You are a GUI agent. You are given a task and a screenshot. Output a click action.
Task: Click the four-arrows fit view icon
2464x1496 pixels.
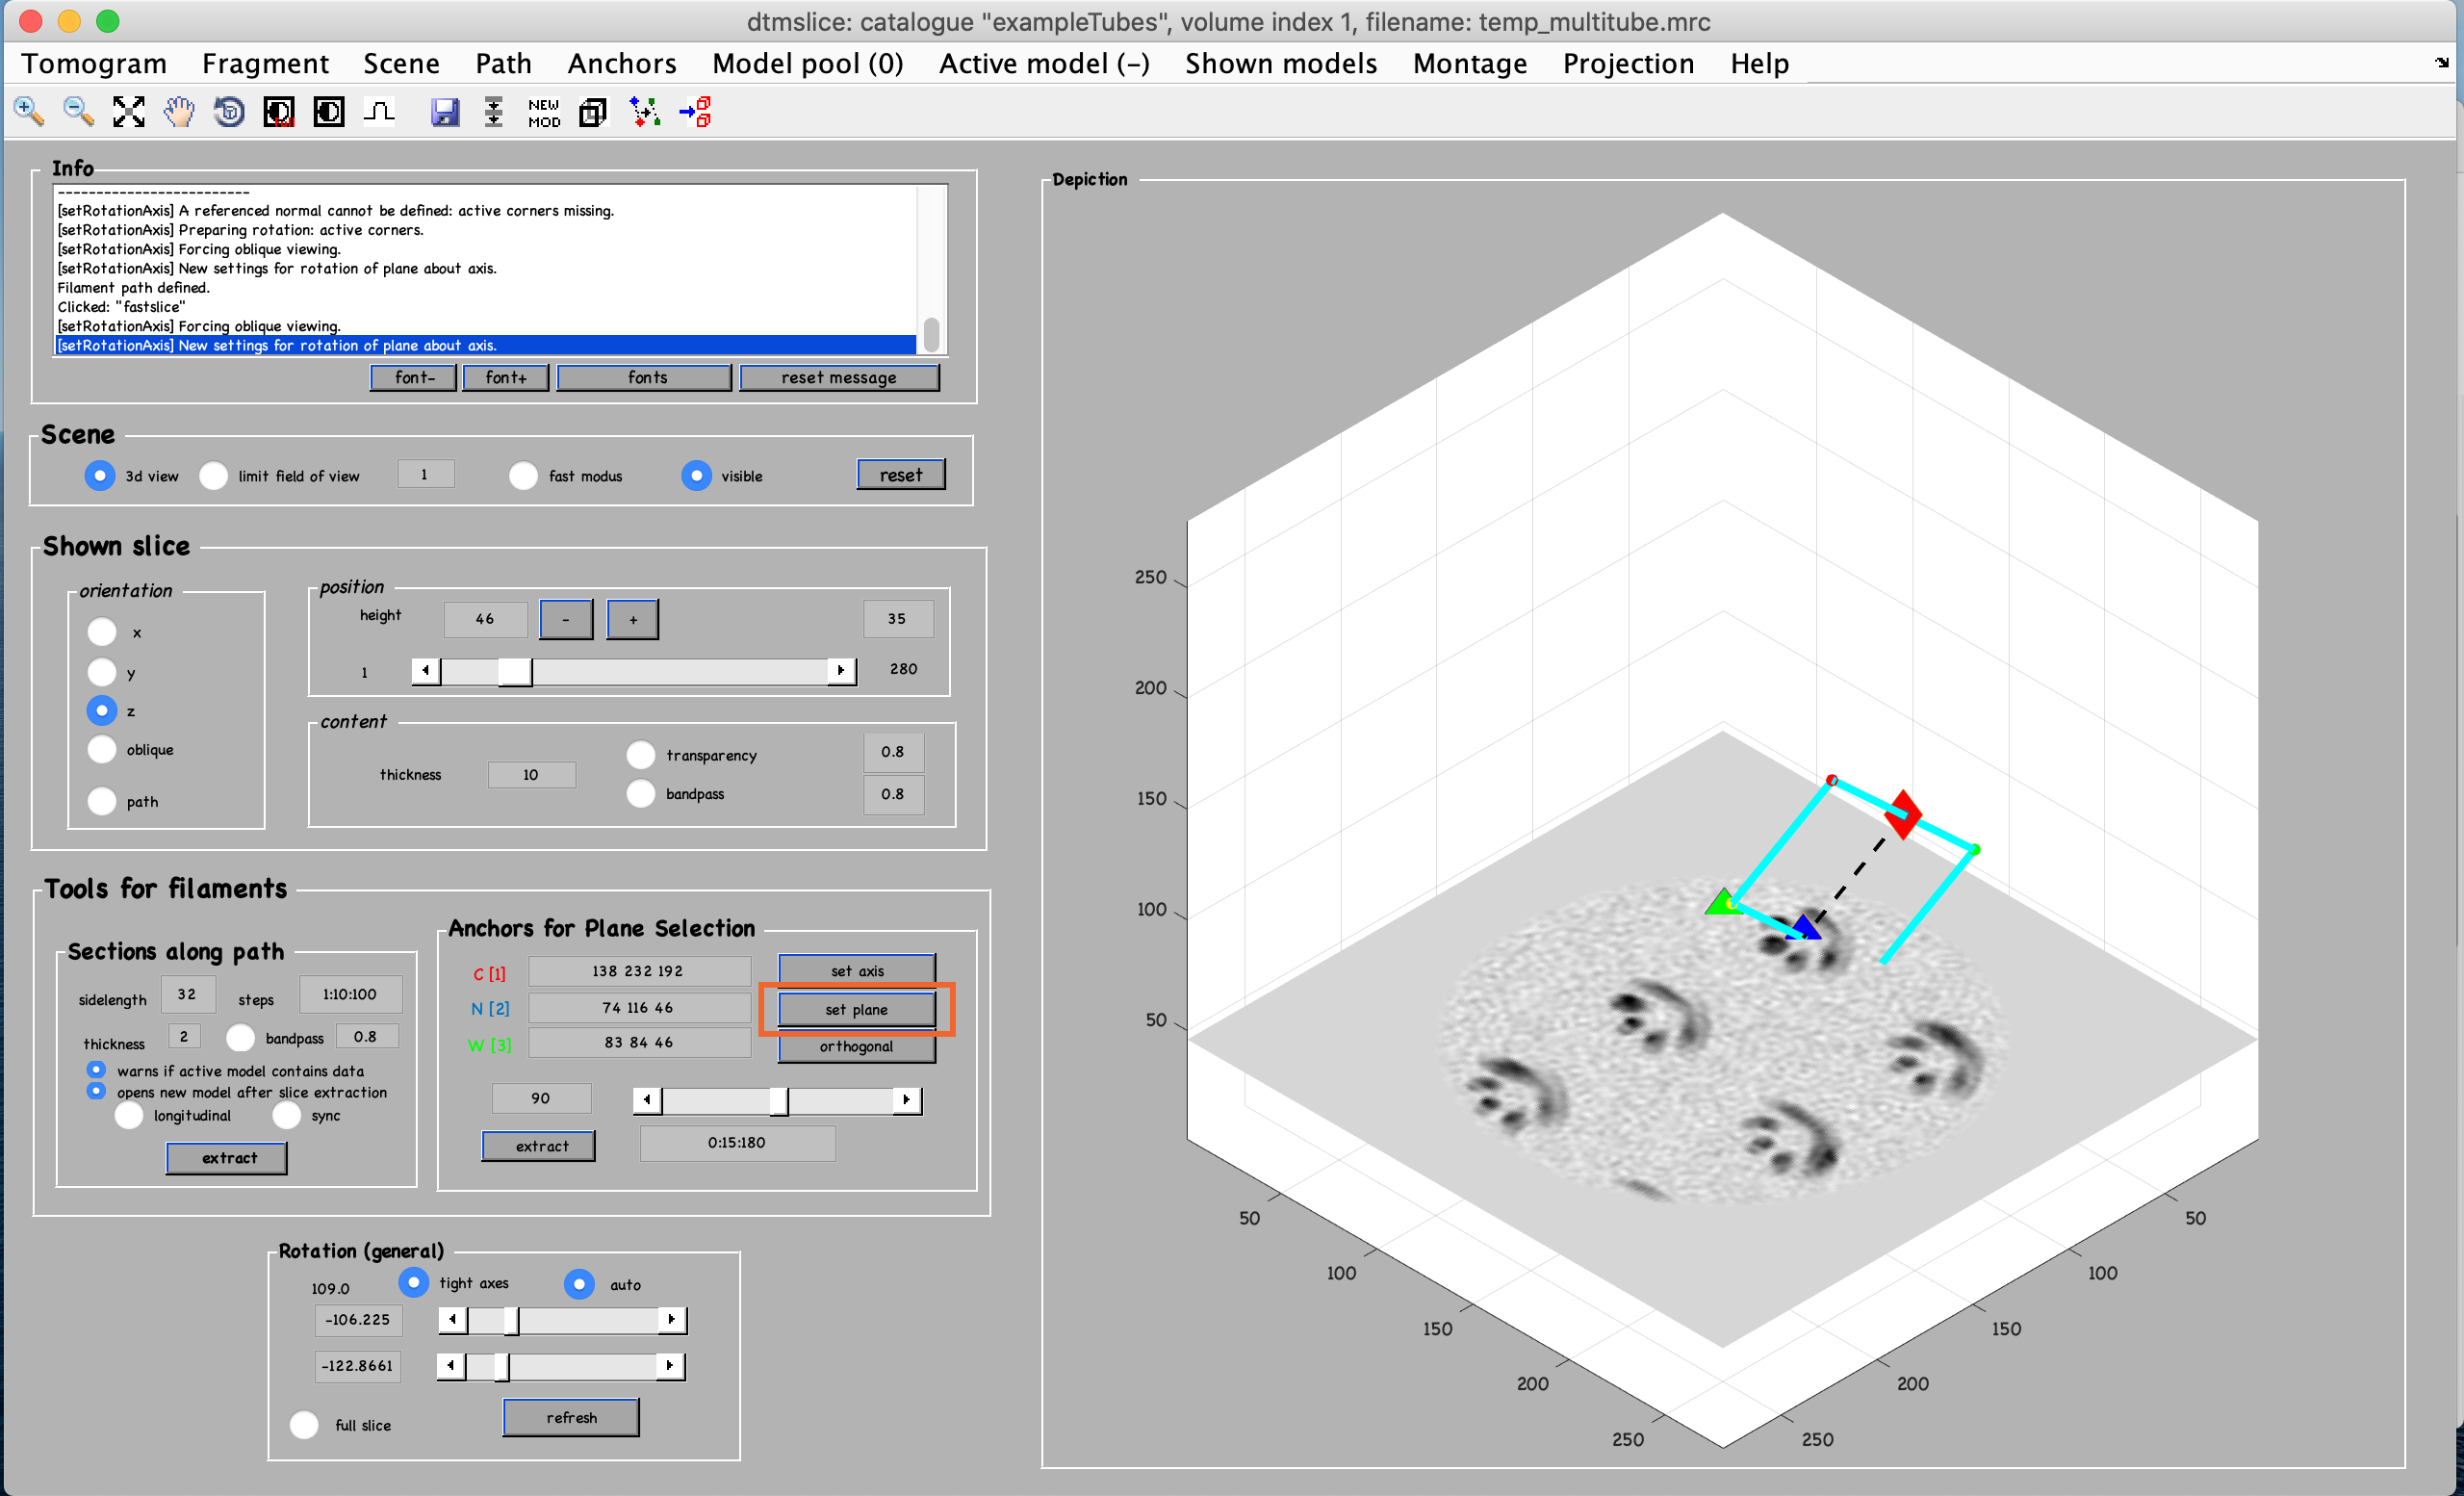coord(128,111)
